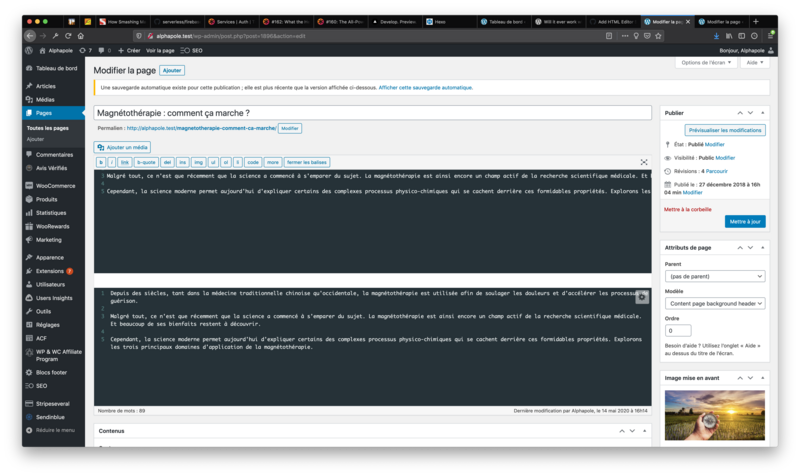The image size is (800, 476).
Task: Click the gear icon in lower code editor
Action: (642, 297)
